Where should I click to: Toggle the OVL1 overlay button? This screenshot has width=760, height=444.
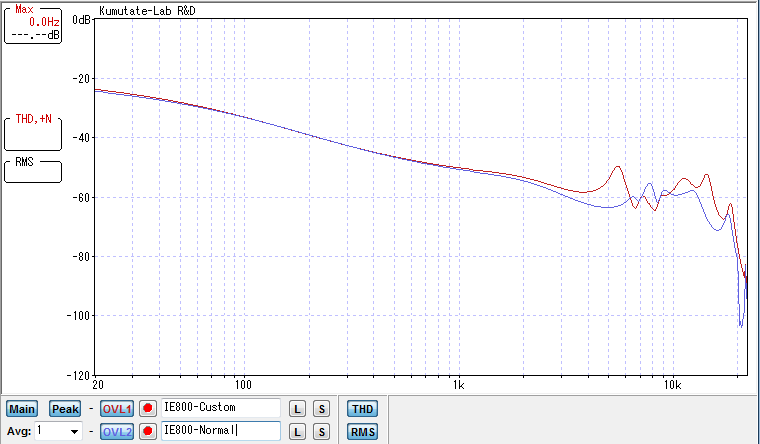click(117, 409)
